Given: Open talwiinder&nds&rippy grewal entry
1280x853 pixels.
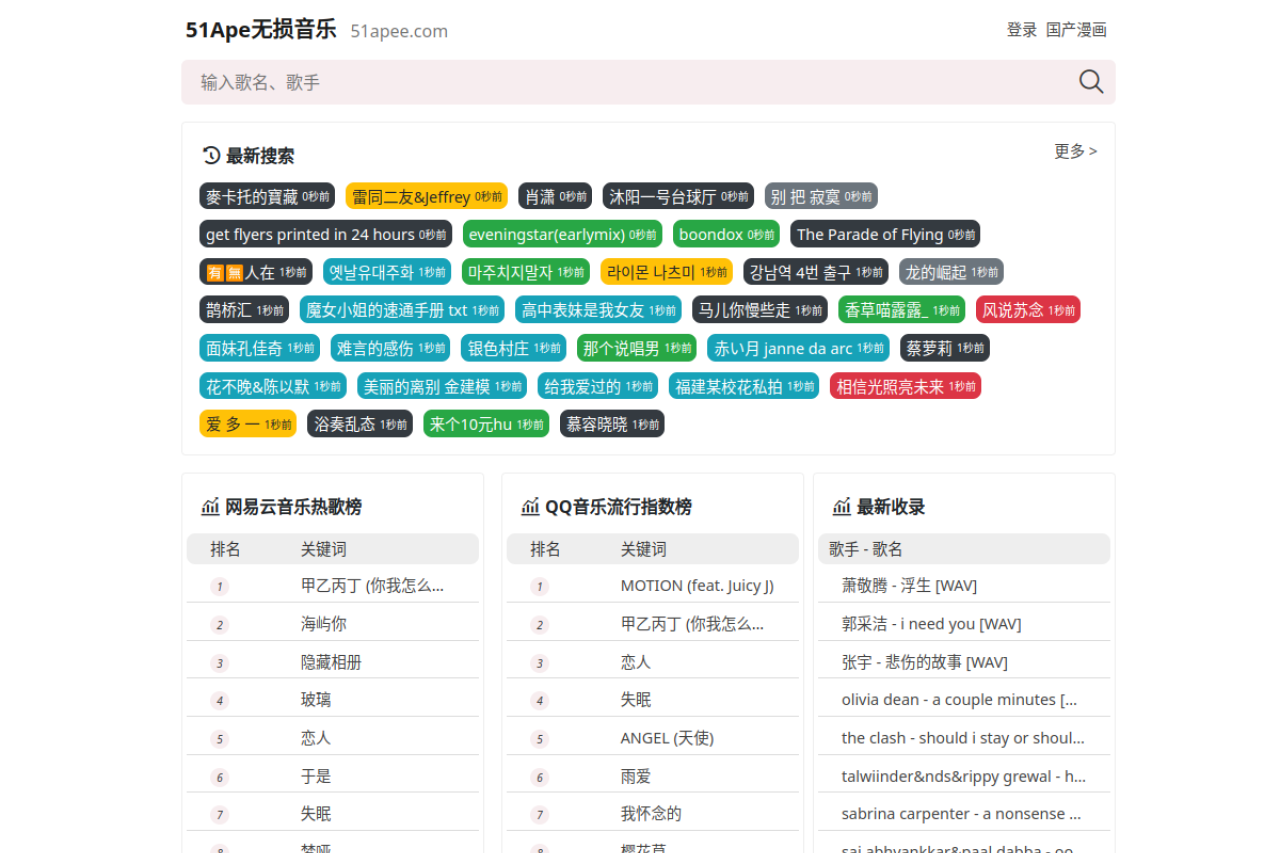Looking at the screenshot, I should click(964, 776).
